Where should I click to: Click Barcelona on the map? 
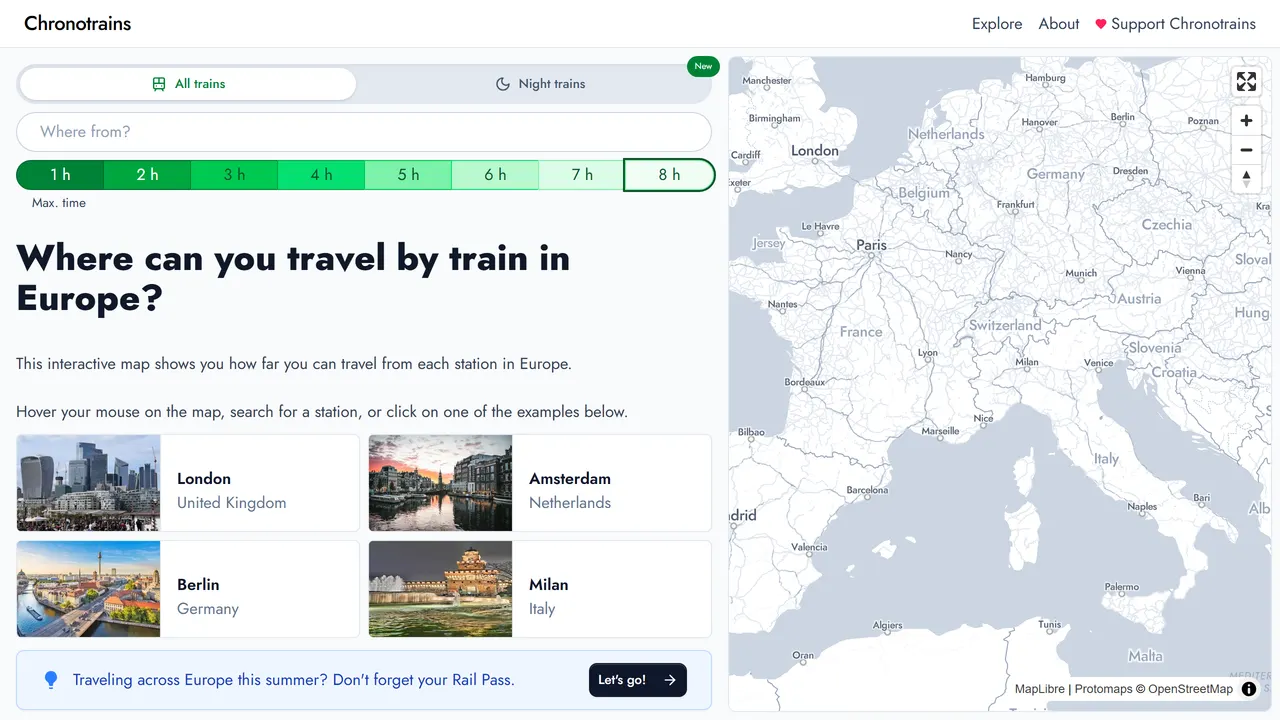867,490
